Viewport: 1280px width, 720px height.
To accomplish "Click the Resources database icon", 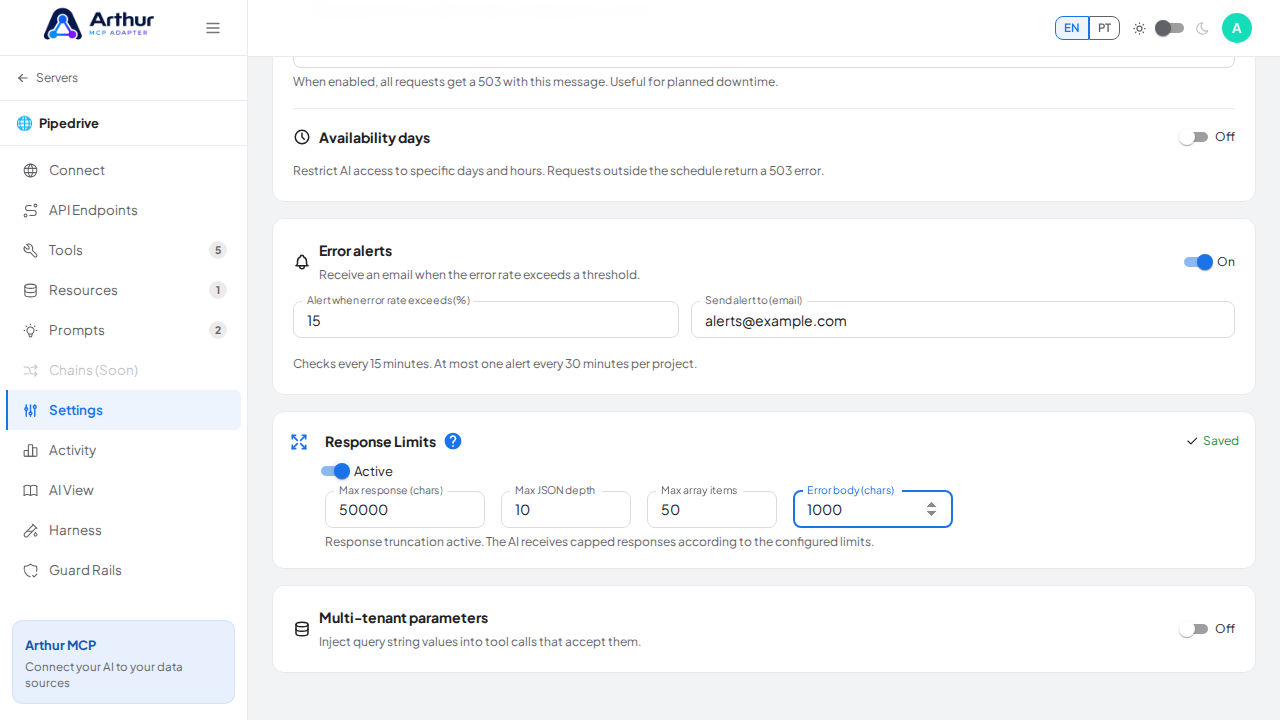I will [31, 290].
